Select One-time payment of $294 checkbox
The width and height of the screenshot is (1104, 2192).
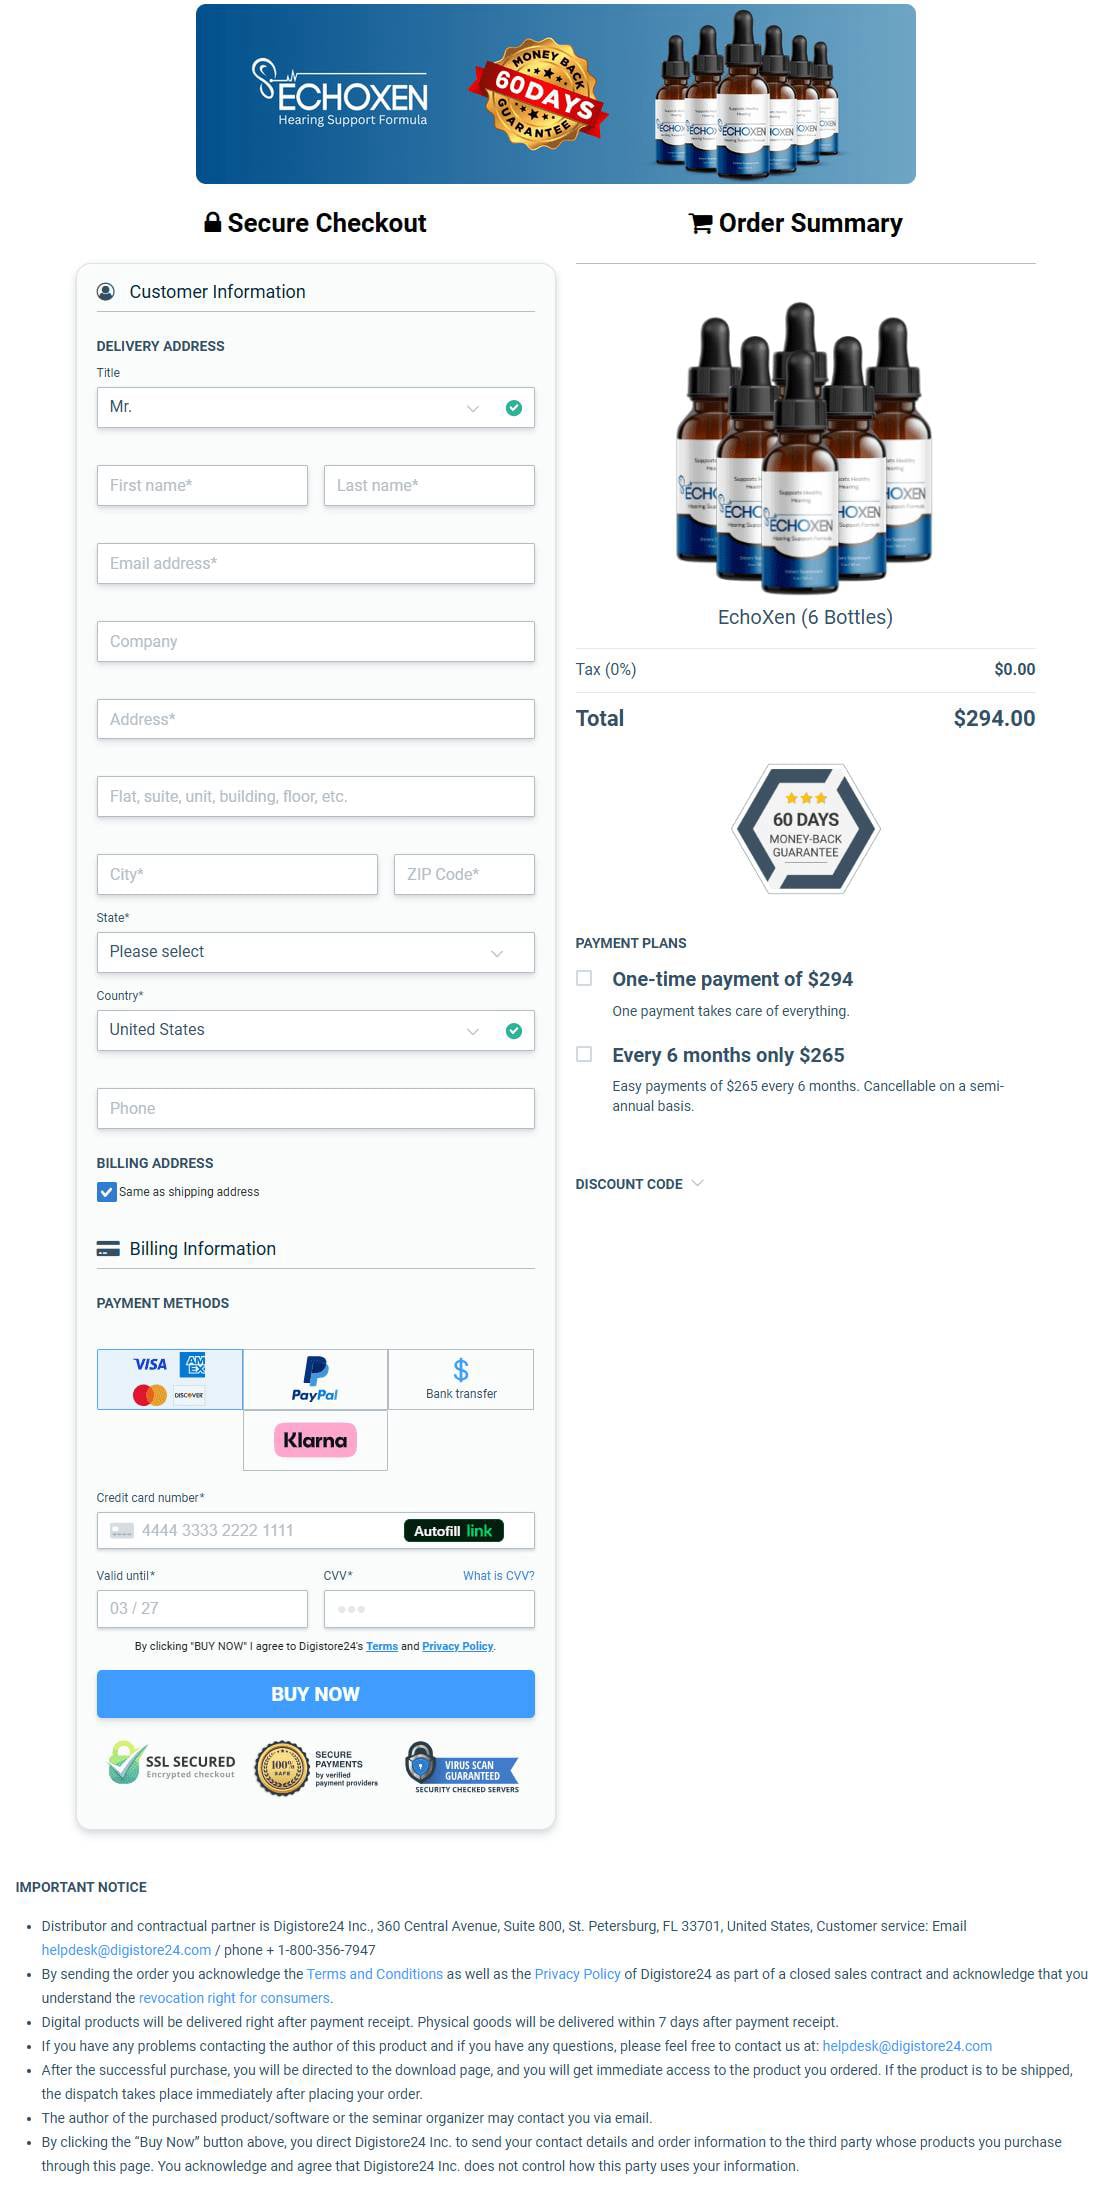584,978
